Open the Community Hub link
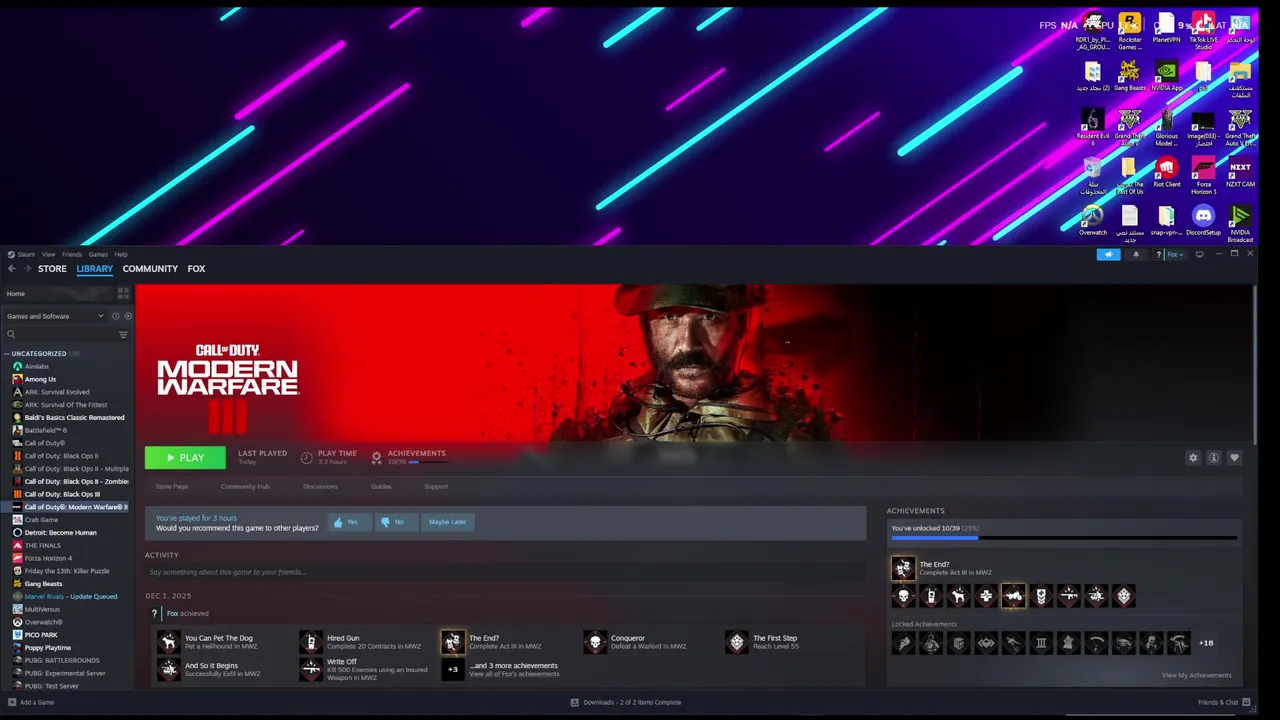This screenshot has height=720, width=1280. pyautogui.click(x=245, y=487)
